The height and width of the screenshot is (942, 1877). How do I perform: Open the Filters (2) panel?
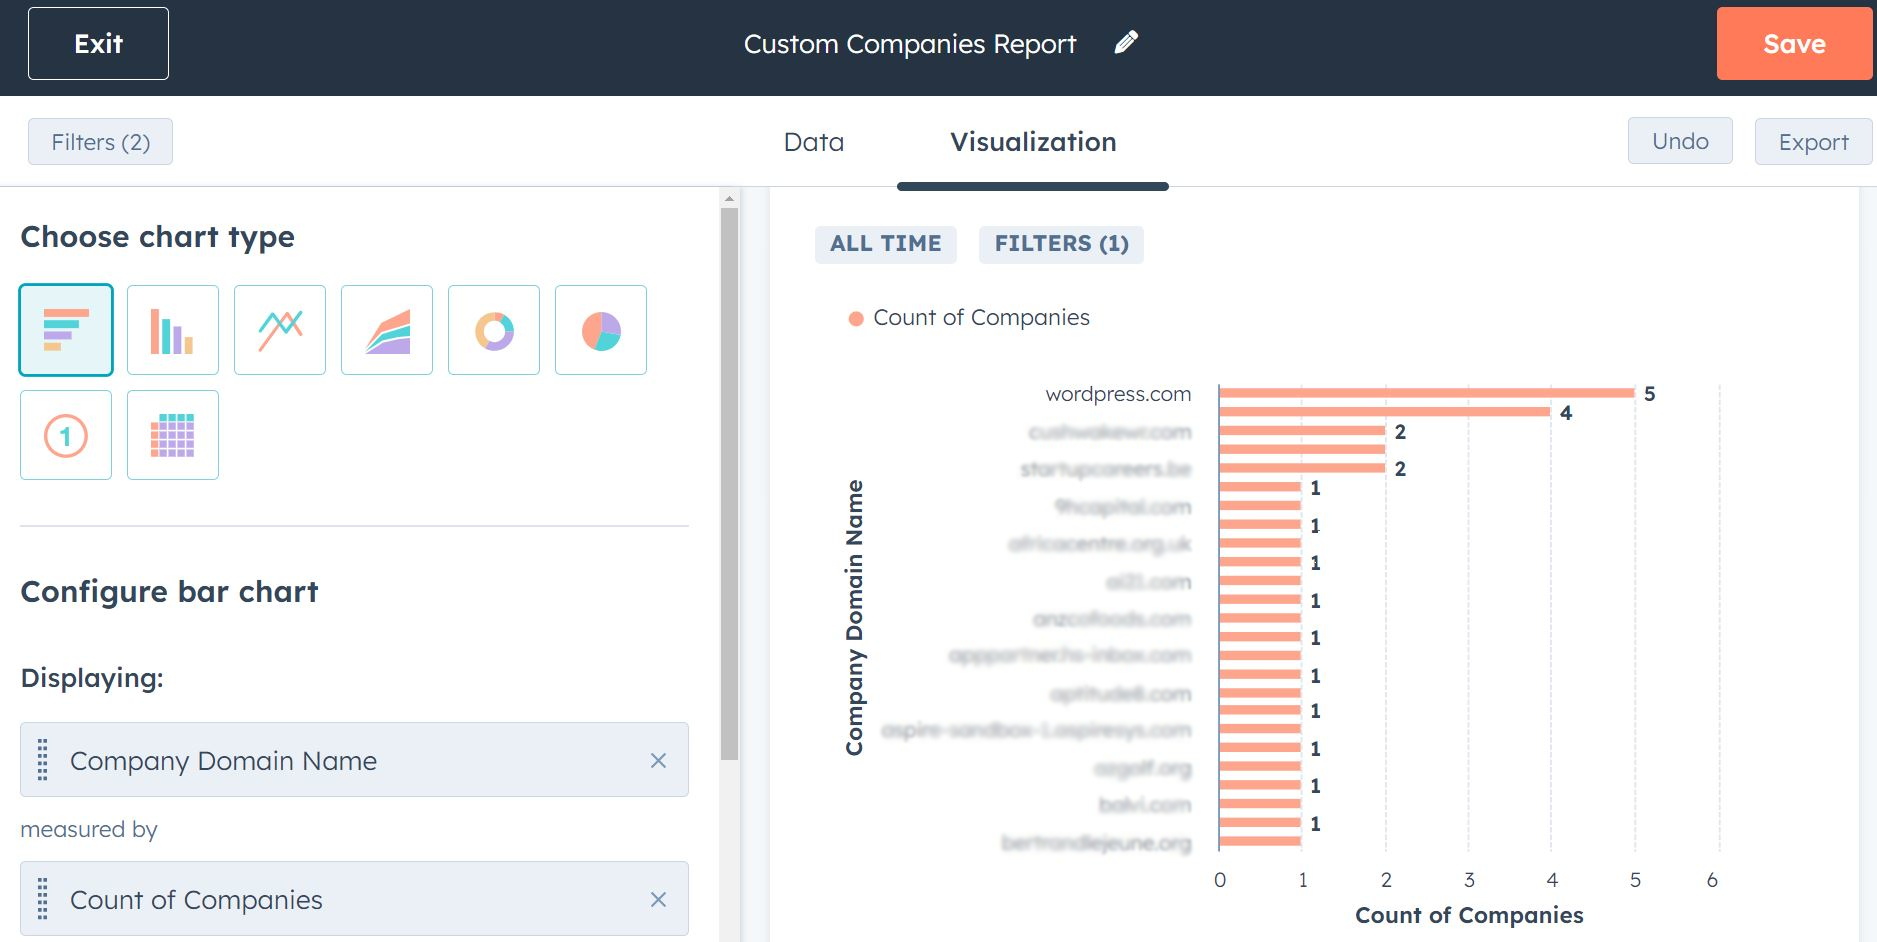point(100,142)
